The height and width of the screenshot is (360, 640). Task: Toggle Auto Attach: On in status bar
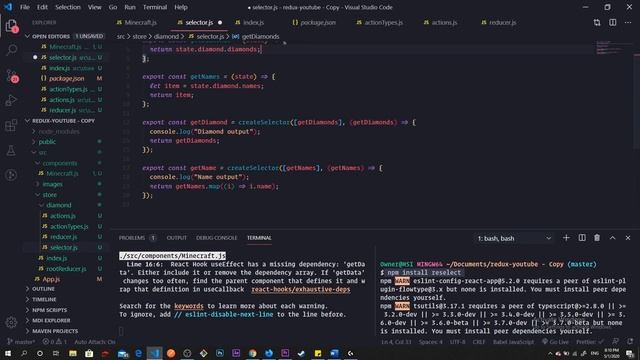point(95,342)
